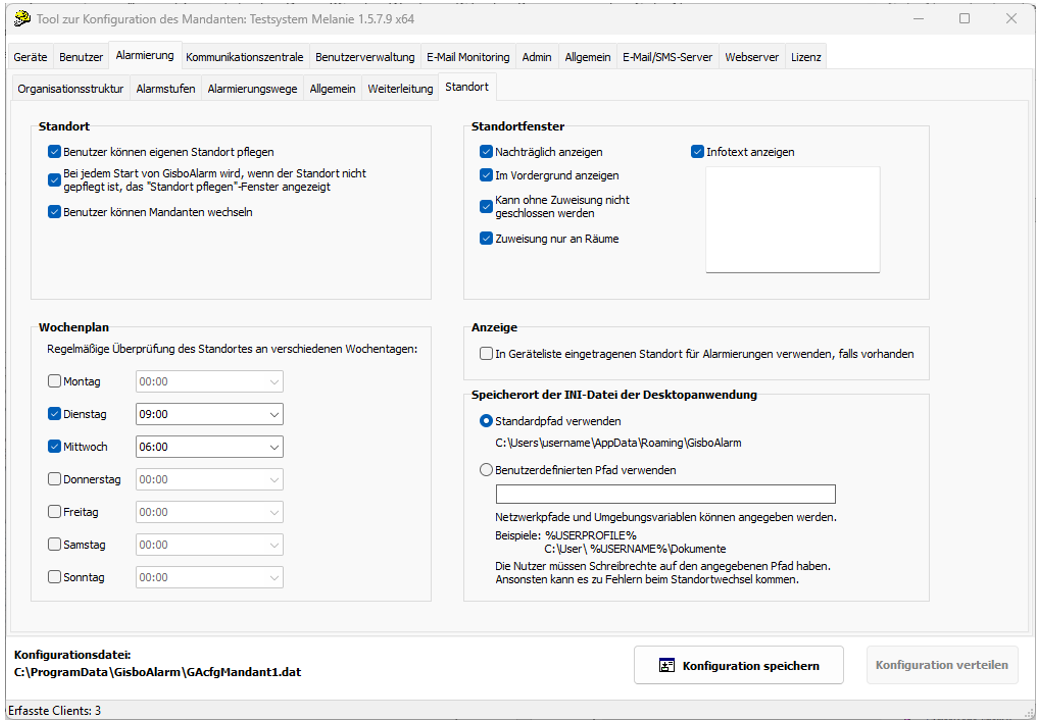Open the Allgemein sub-tab under Alarmierung
1040x725 pixels.
tap(332, 89)
